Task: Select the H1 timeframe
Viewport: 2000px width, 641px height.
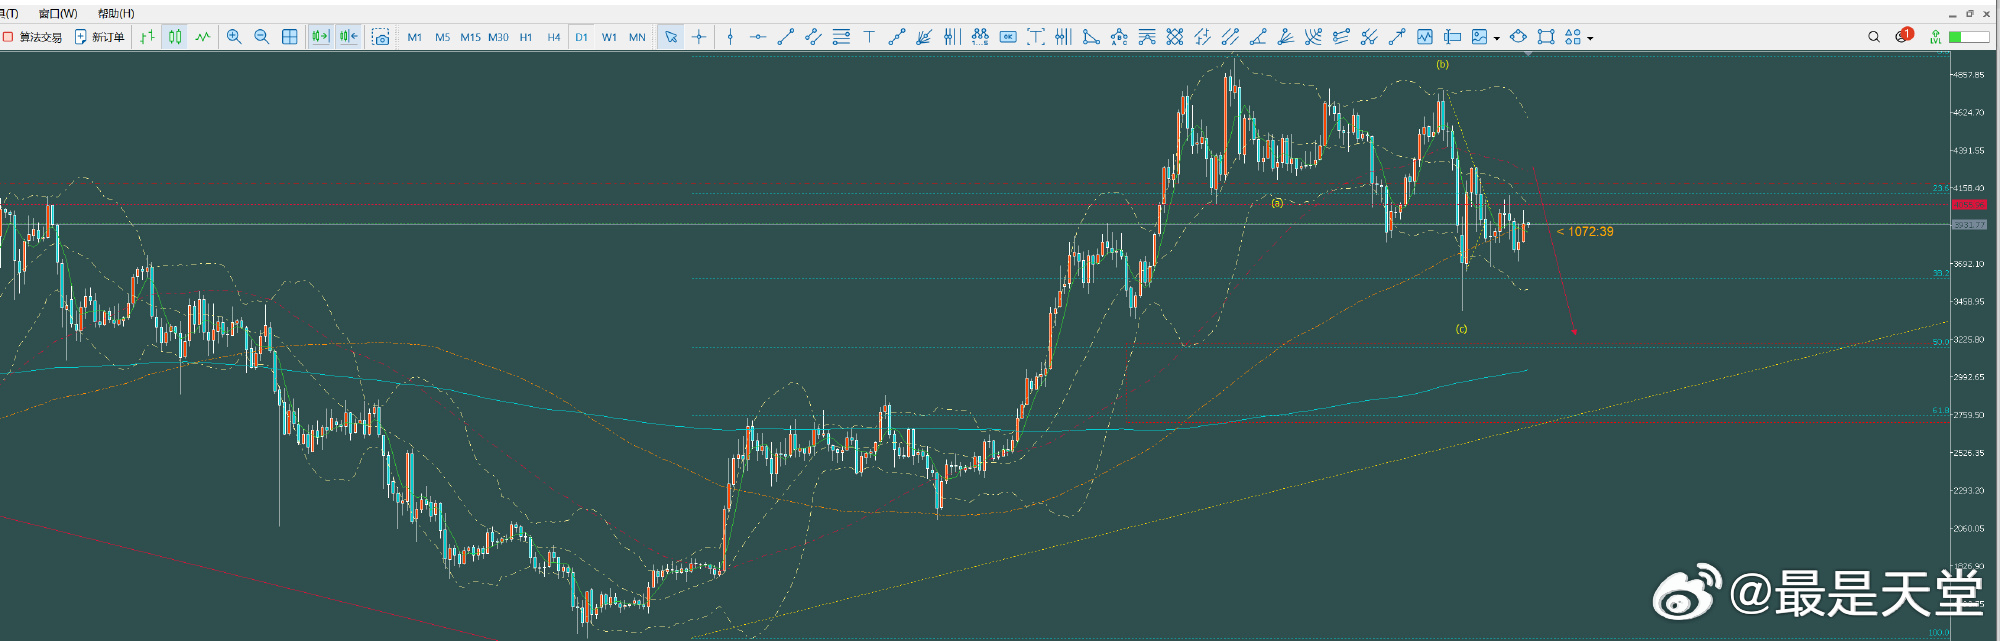Action: 526,37
